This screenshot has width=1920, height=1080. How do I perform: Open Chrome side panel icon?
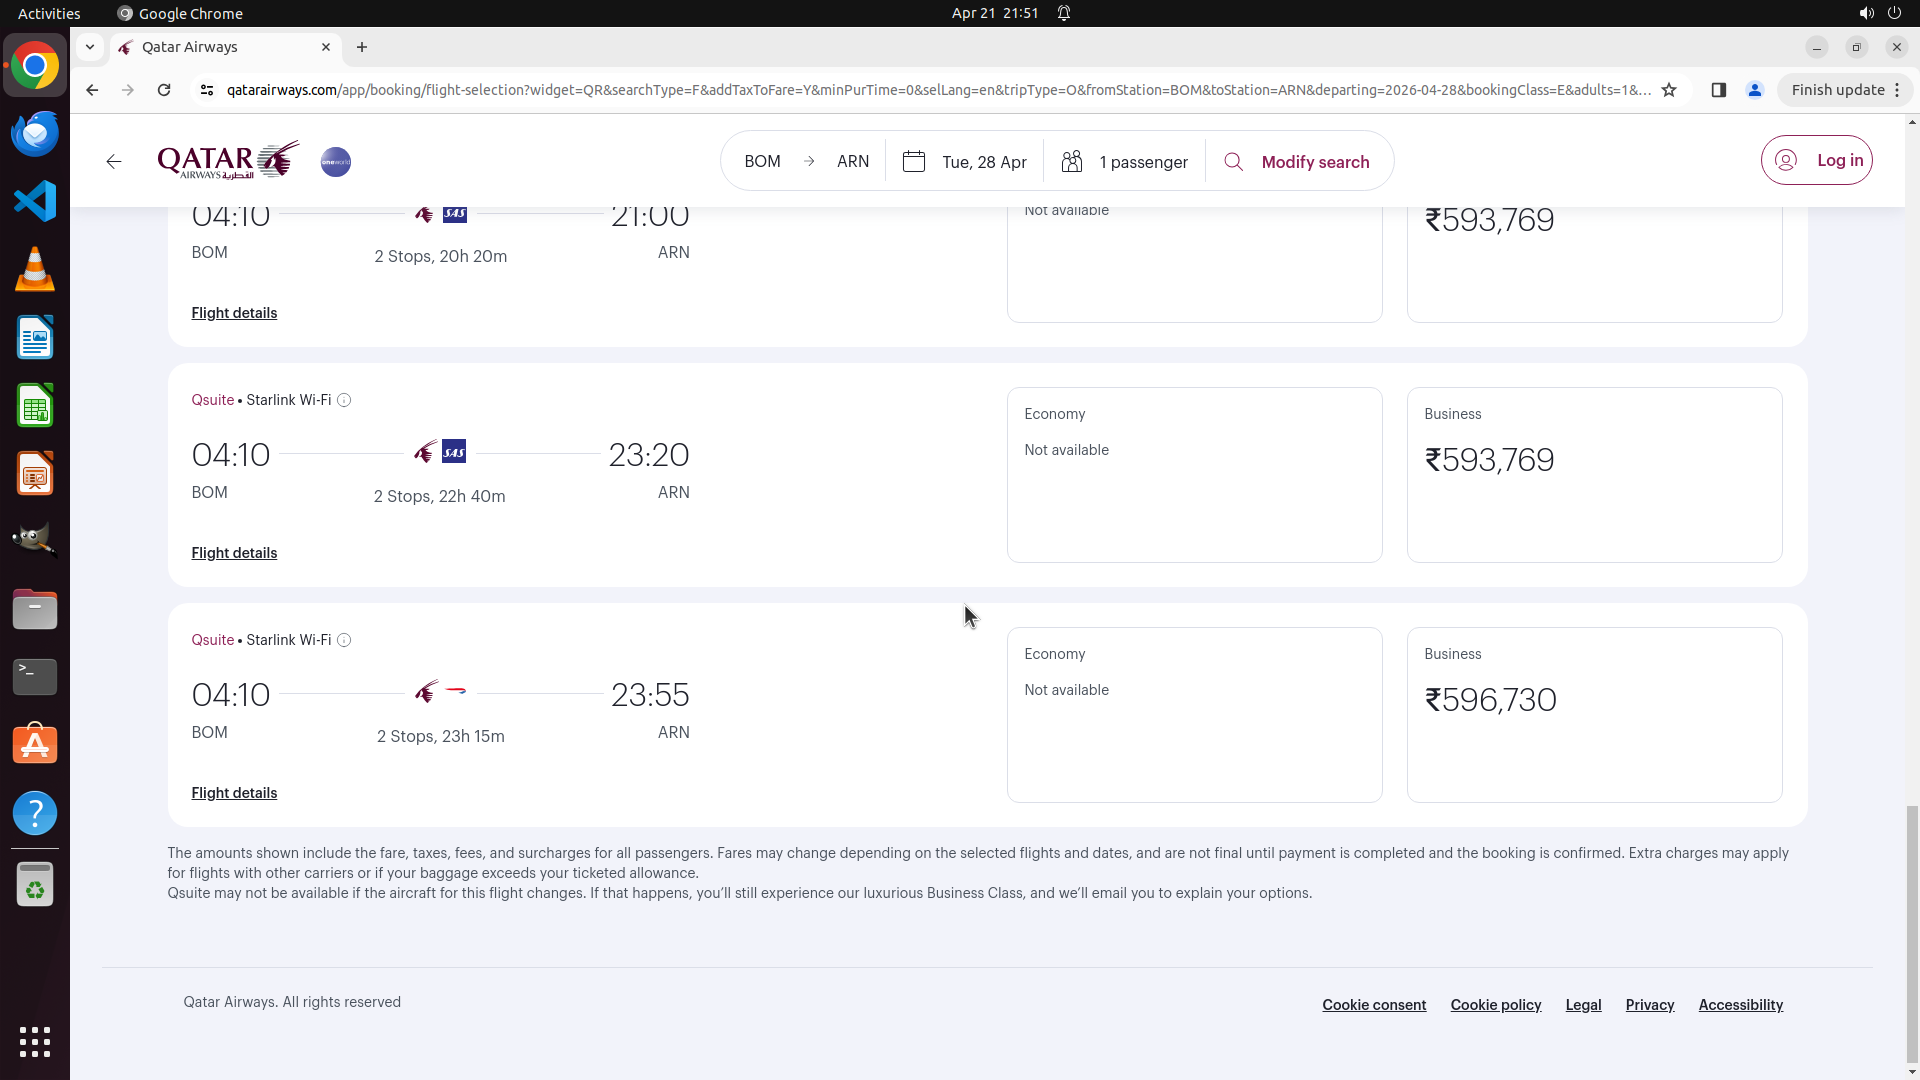click(1719, 90)
